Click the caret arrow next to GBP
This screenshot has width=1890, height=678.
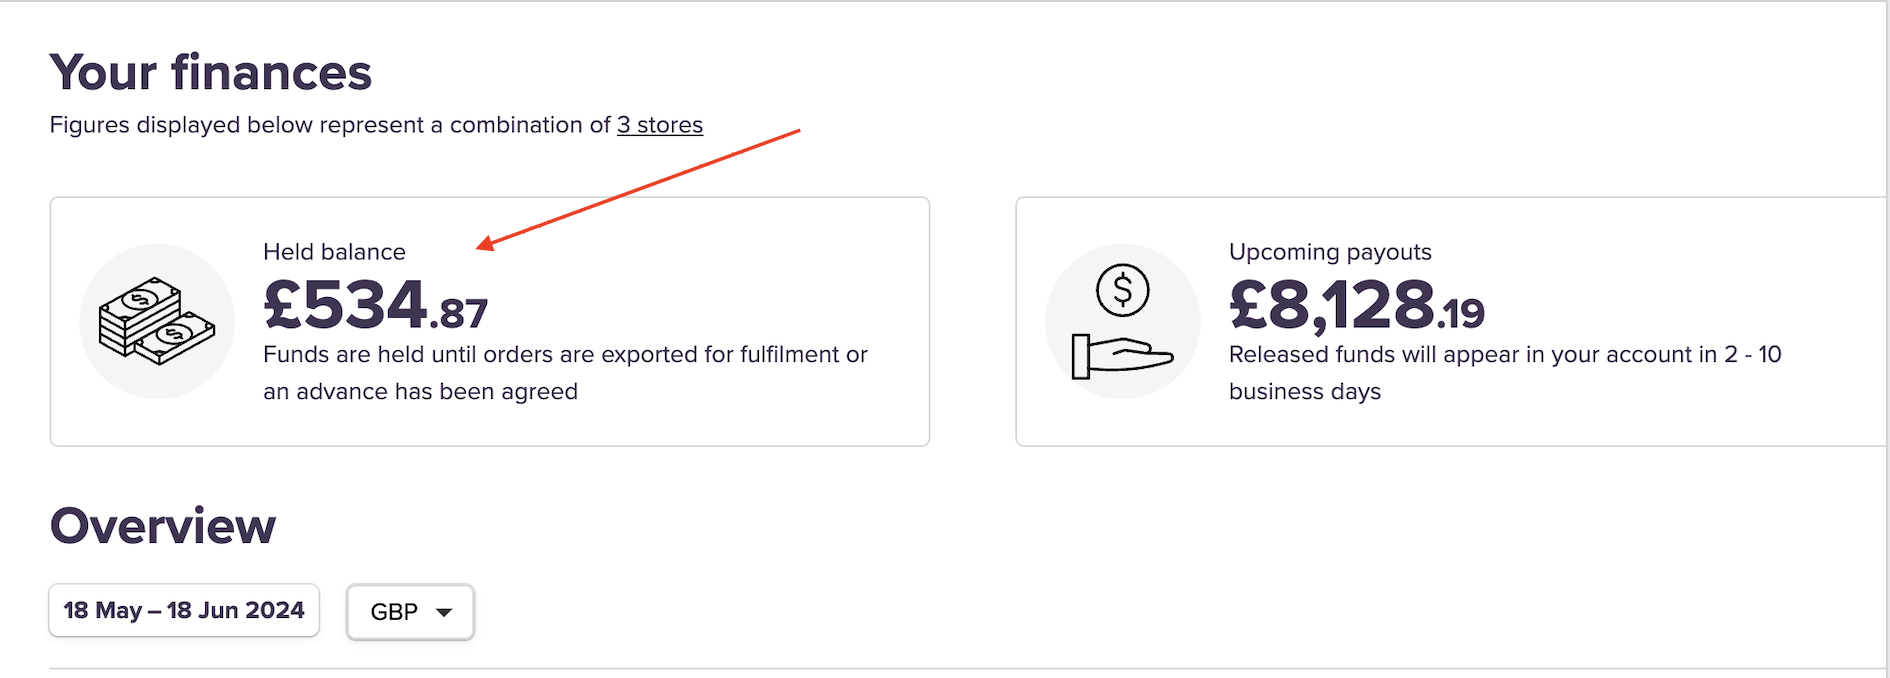tap(445, 612)
